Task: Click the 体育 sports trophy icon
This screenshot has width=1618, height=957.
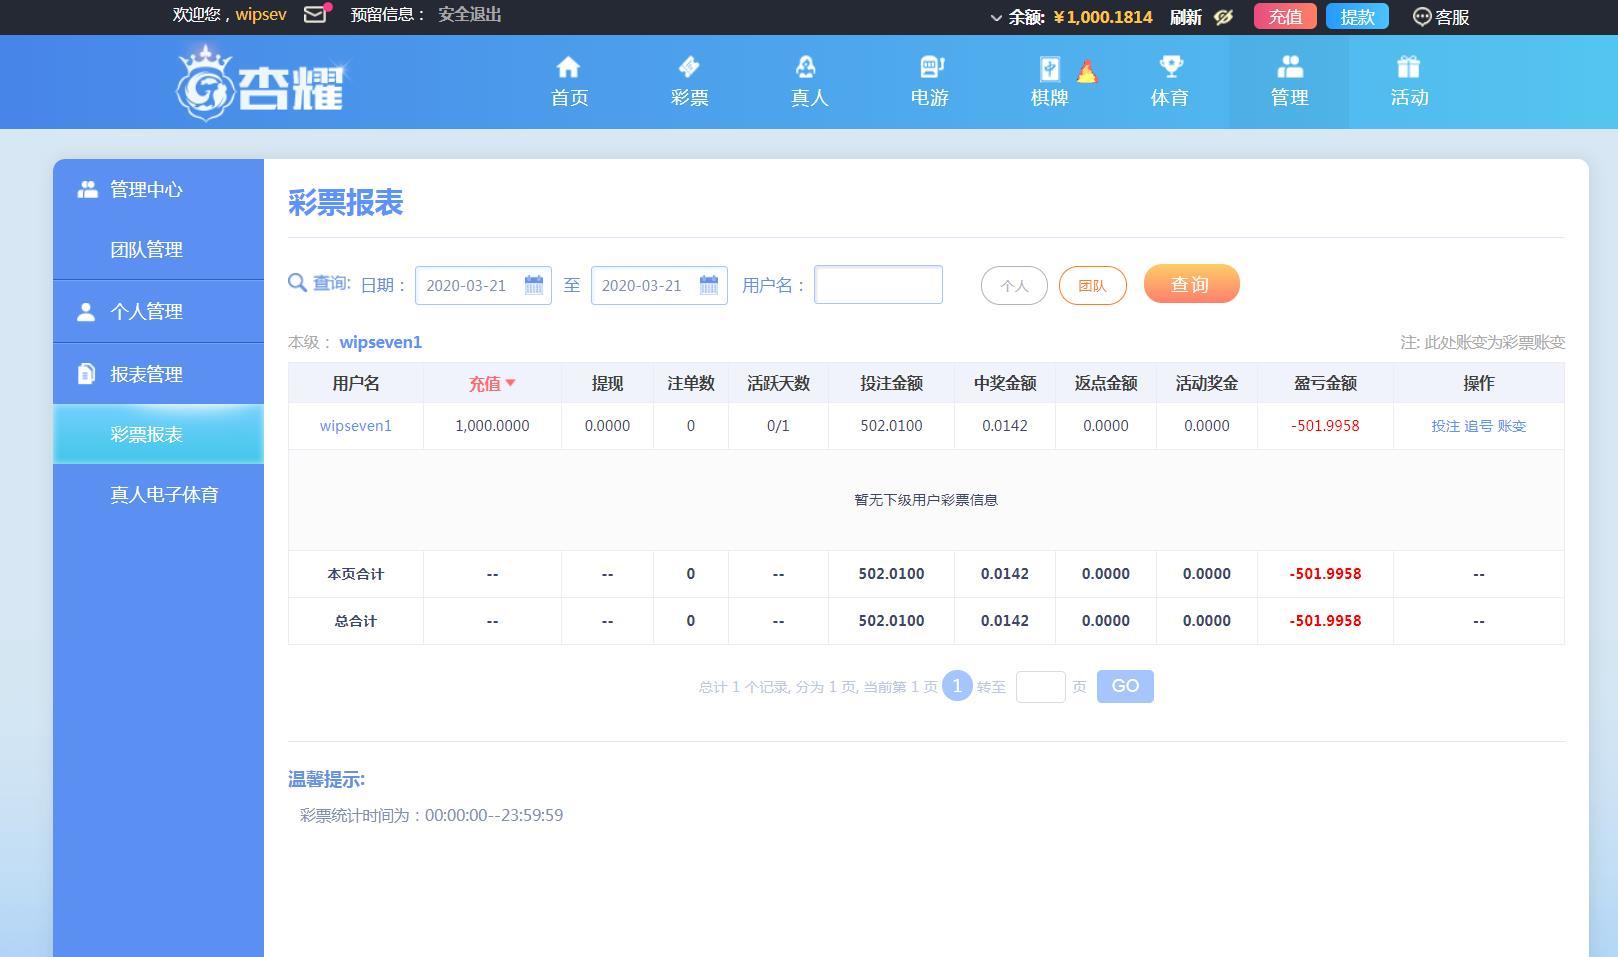Action: tap(1170, 68)
